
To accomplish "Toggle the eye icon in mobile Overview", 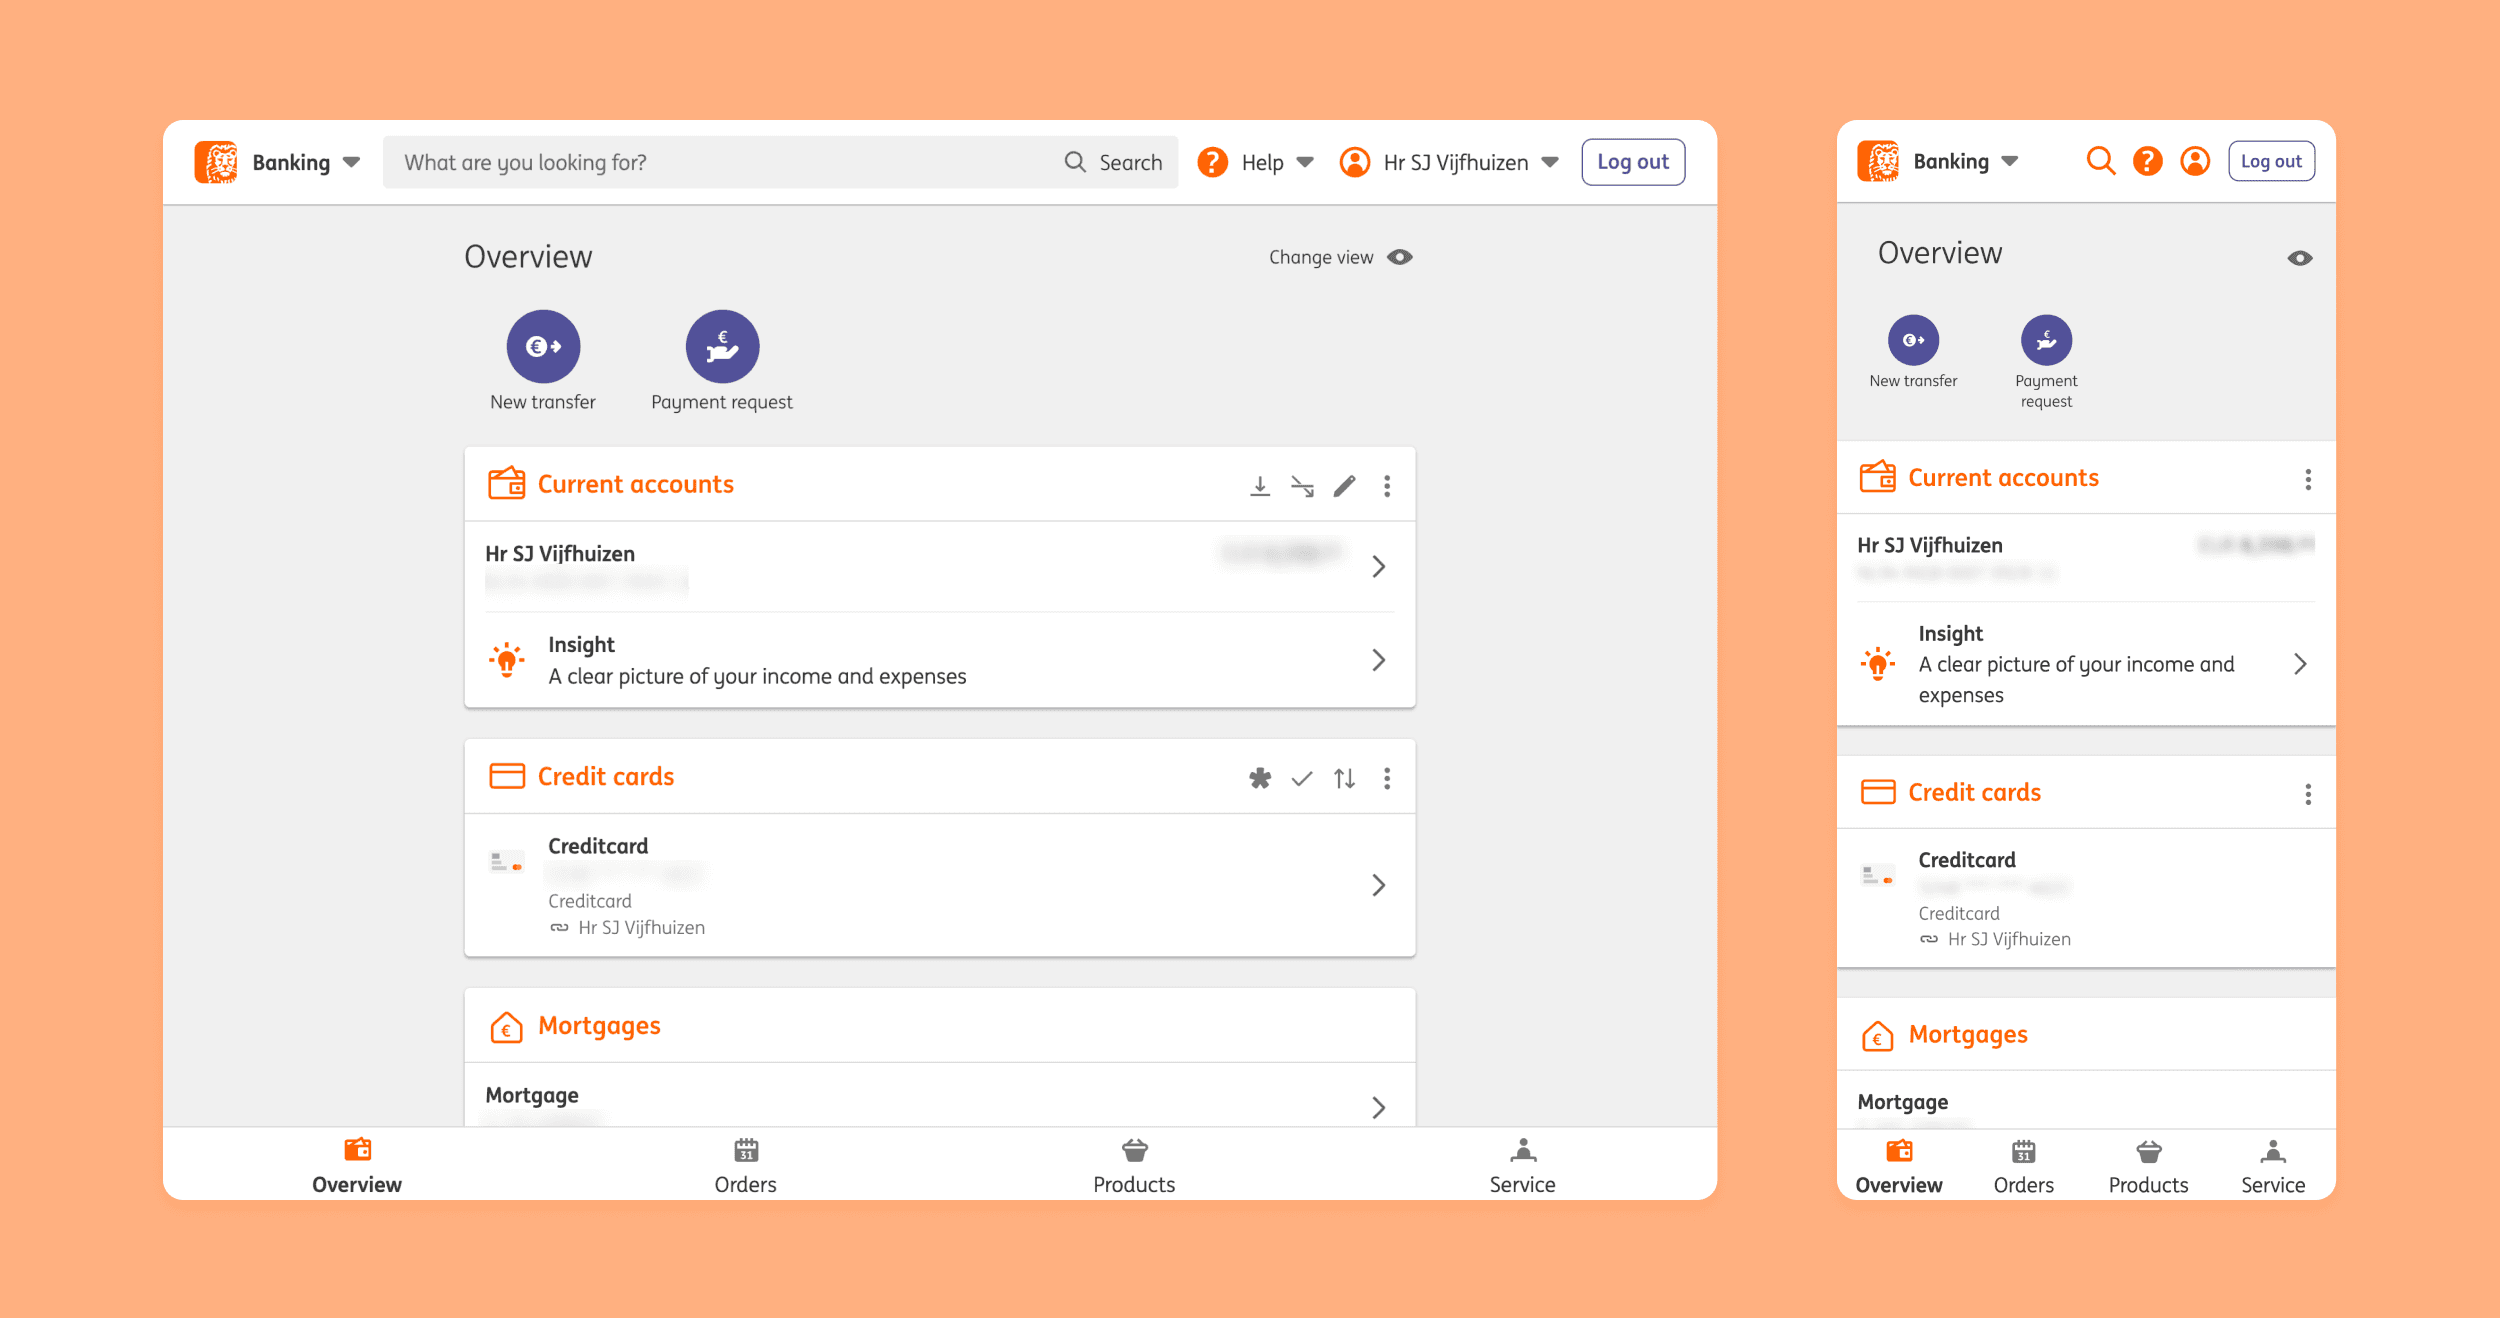I will coord(2300,258).
